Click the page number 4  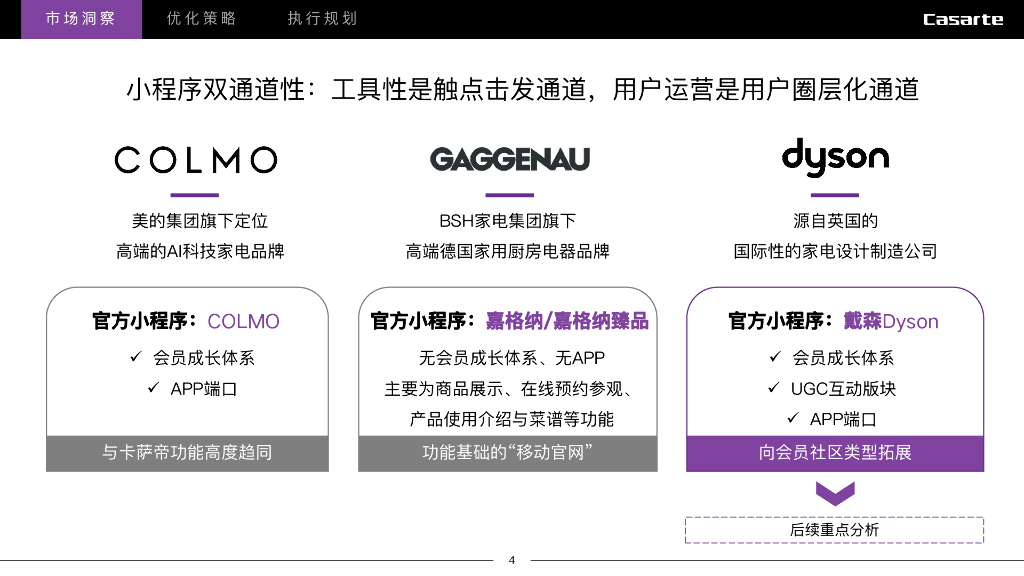point(512,560)
